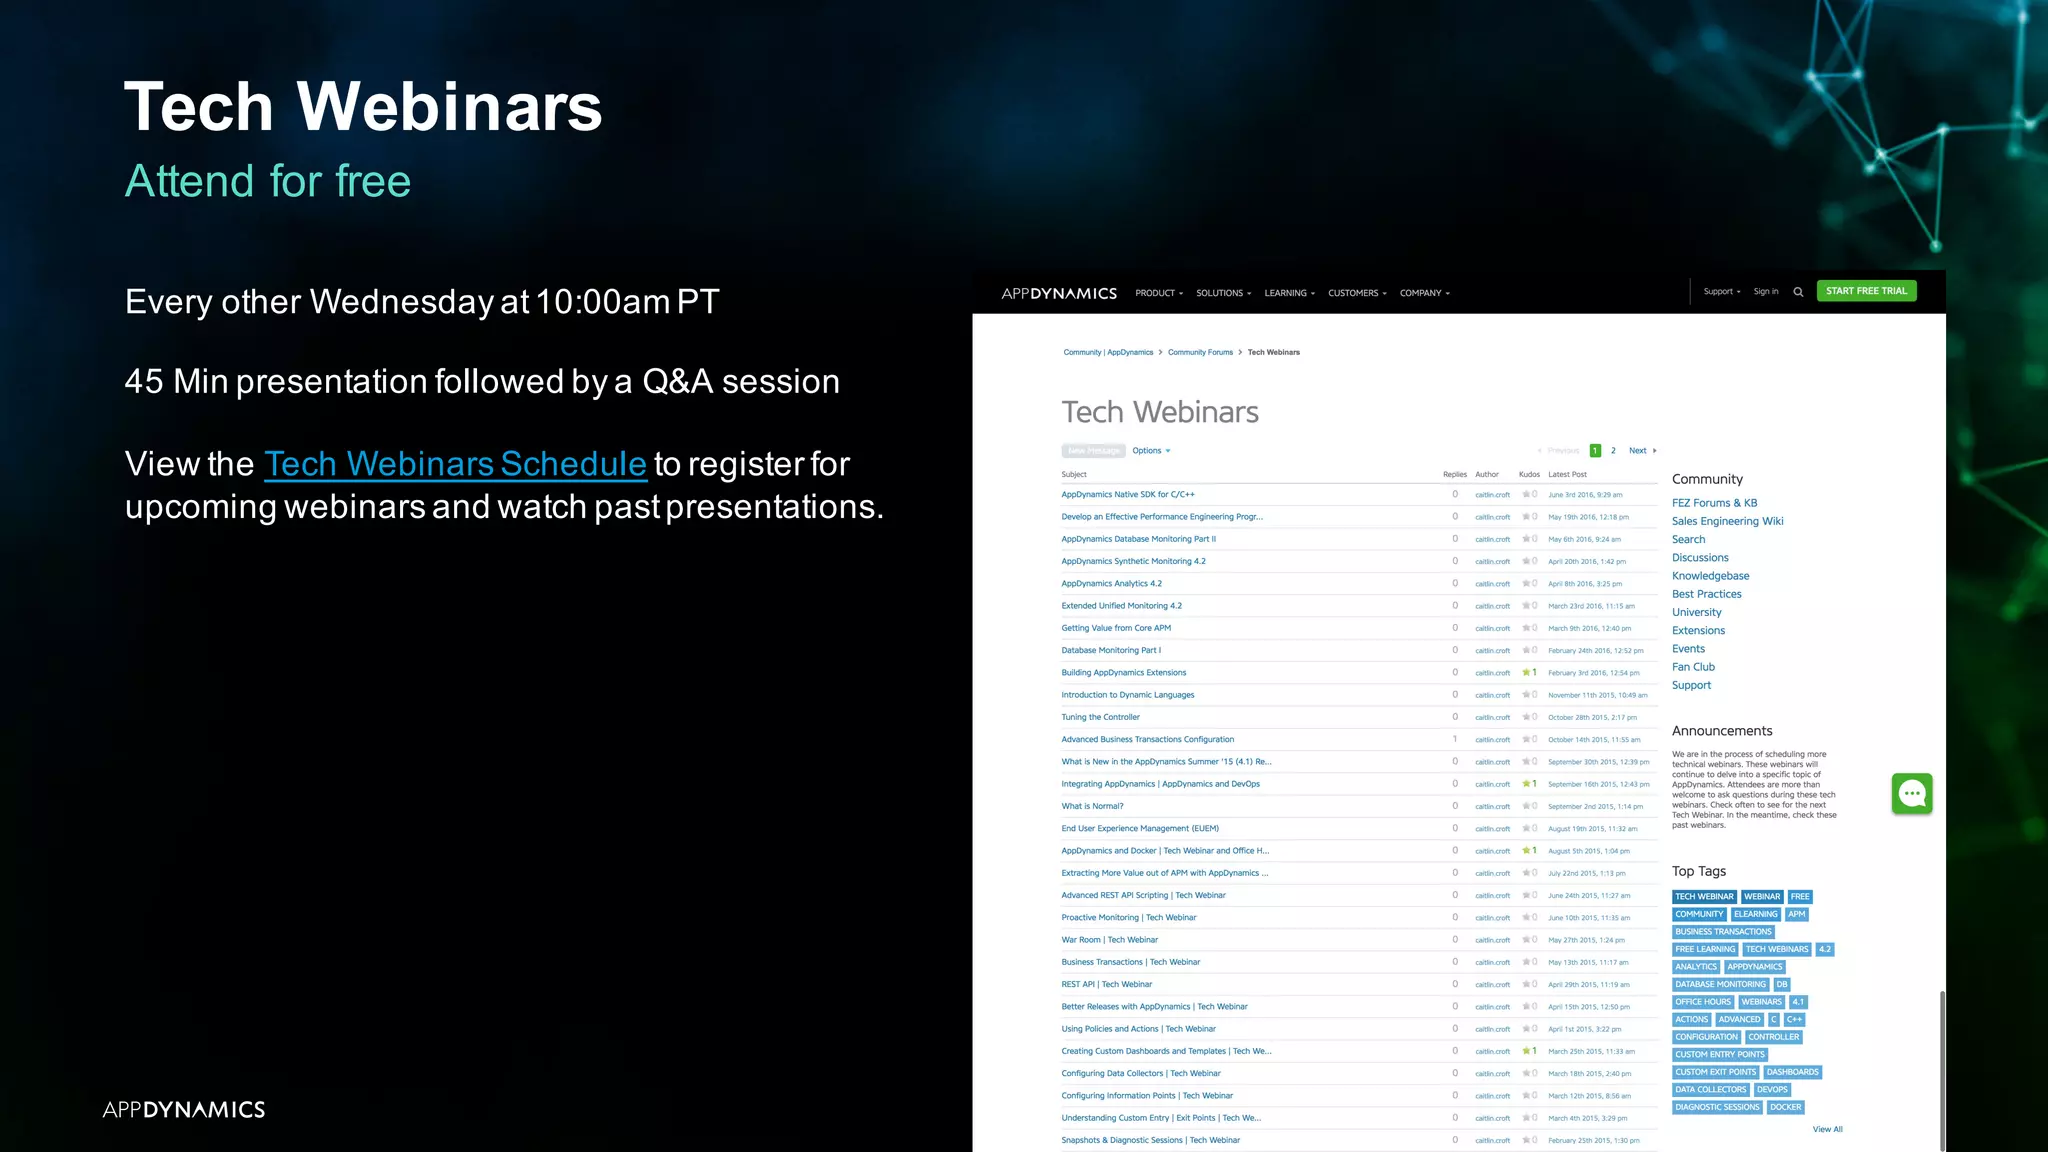Select page 1 in pagination
The height and width of the screenshot is (1152, 2048).
tap(1595, 451)
